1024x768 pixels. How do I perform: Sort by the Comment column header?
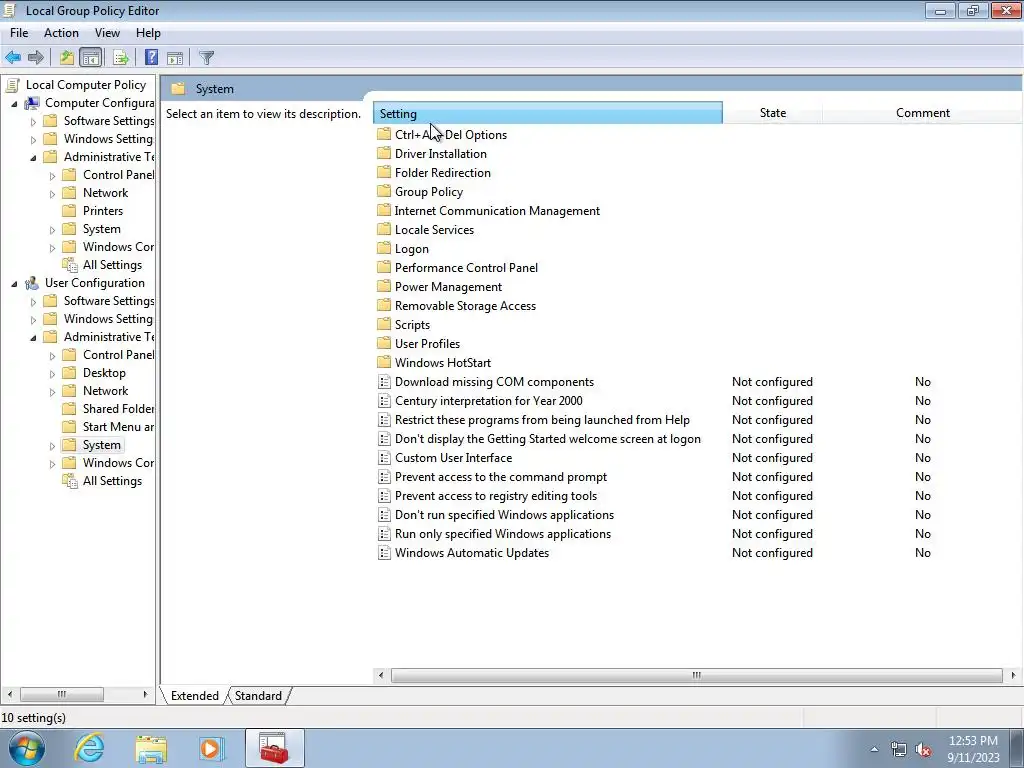click(x=922, y=113)
